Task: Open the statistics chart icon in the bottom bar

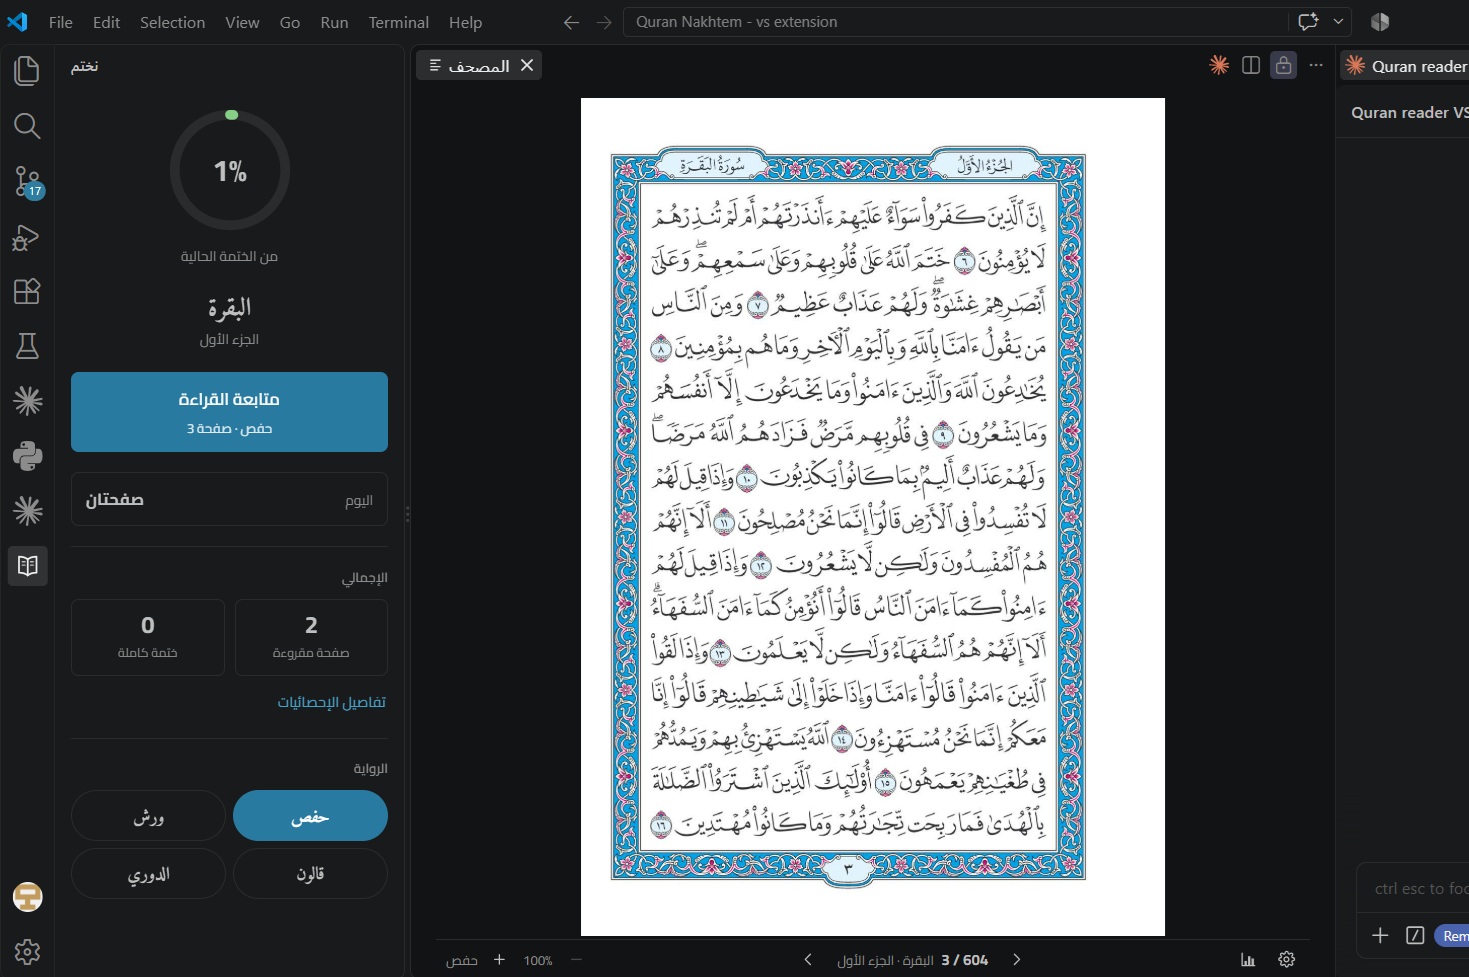Action: pyautogui.click(x=1248, y=959)
